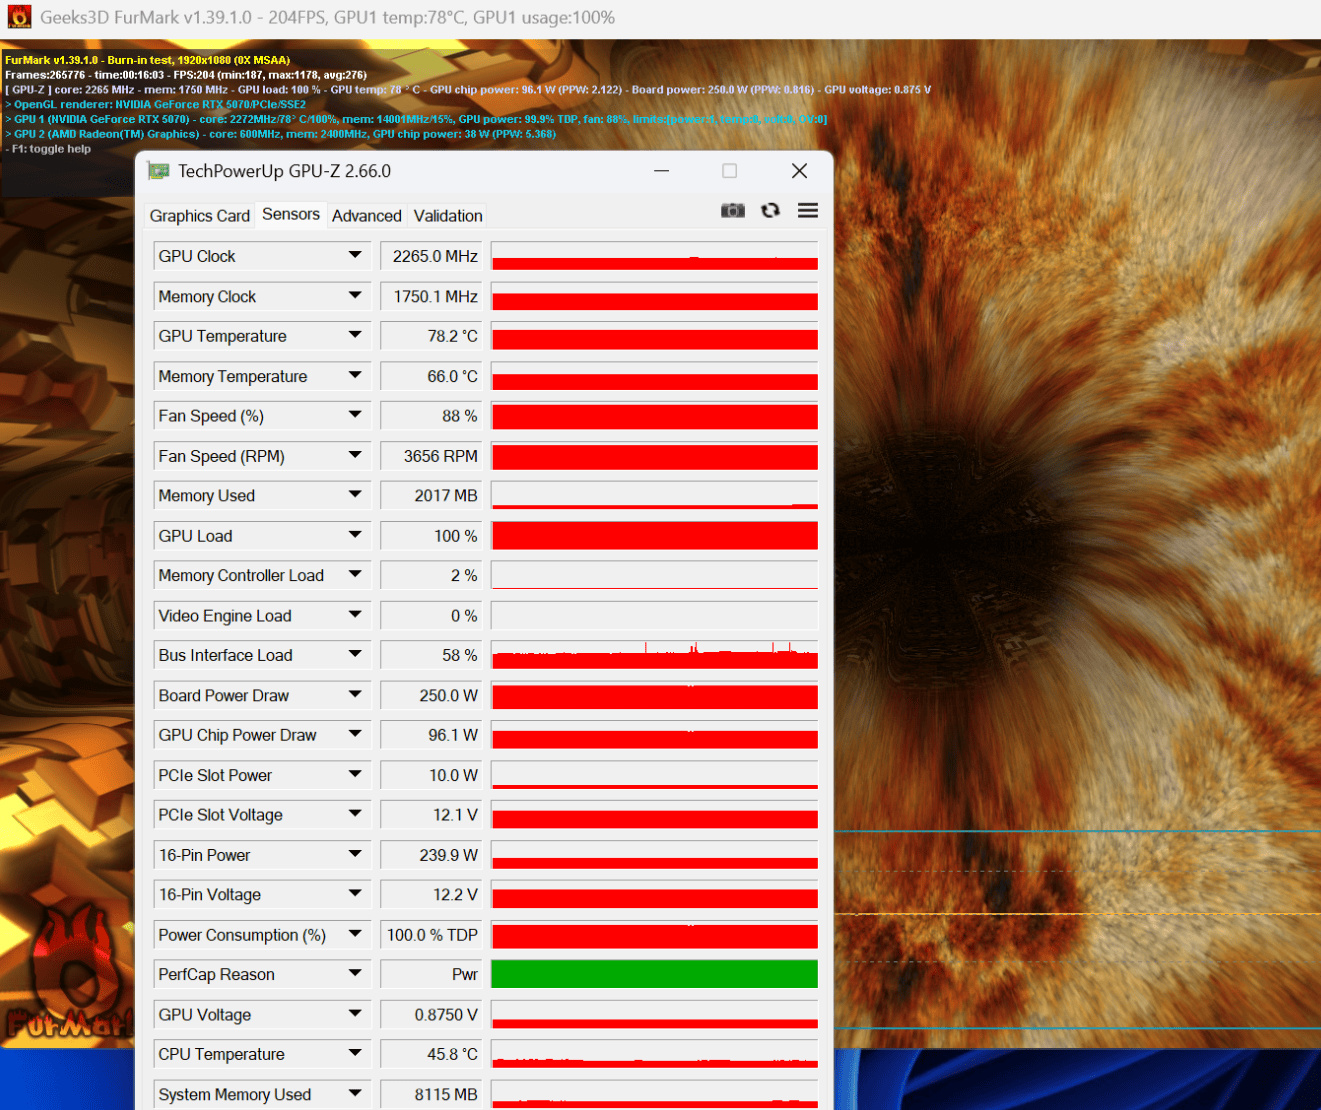Screen dimensions: 1321x1110
Task: Click the 2265.0 MHz GPU Clock value
Action: [431, 256]
